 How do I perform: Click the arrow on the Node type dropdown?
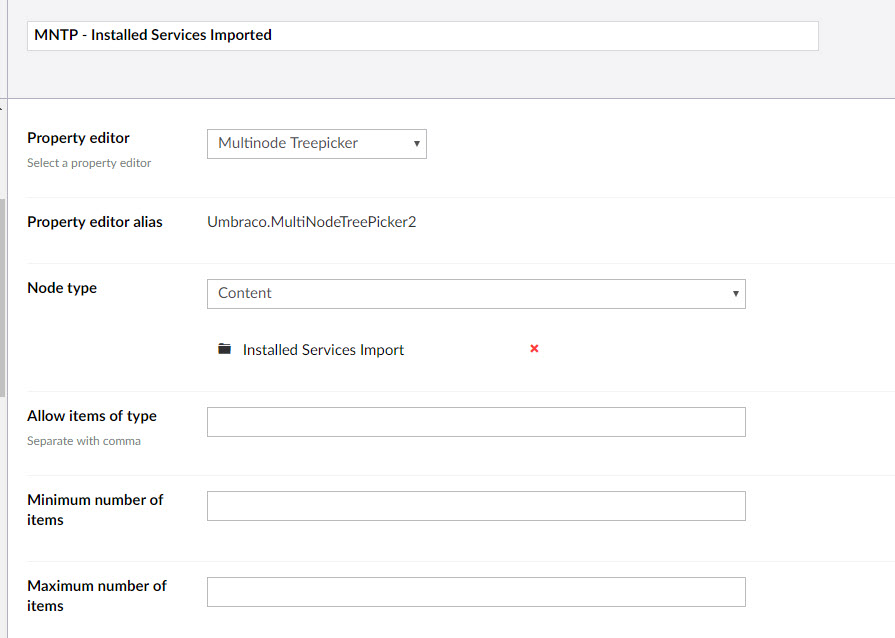coord(735,294)
